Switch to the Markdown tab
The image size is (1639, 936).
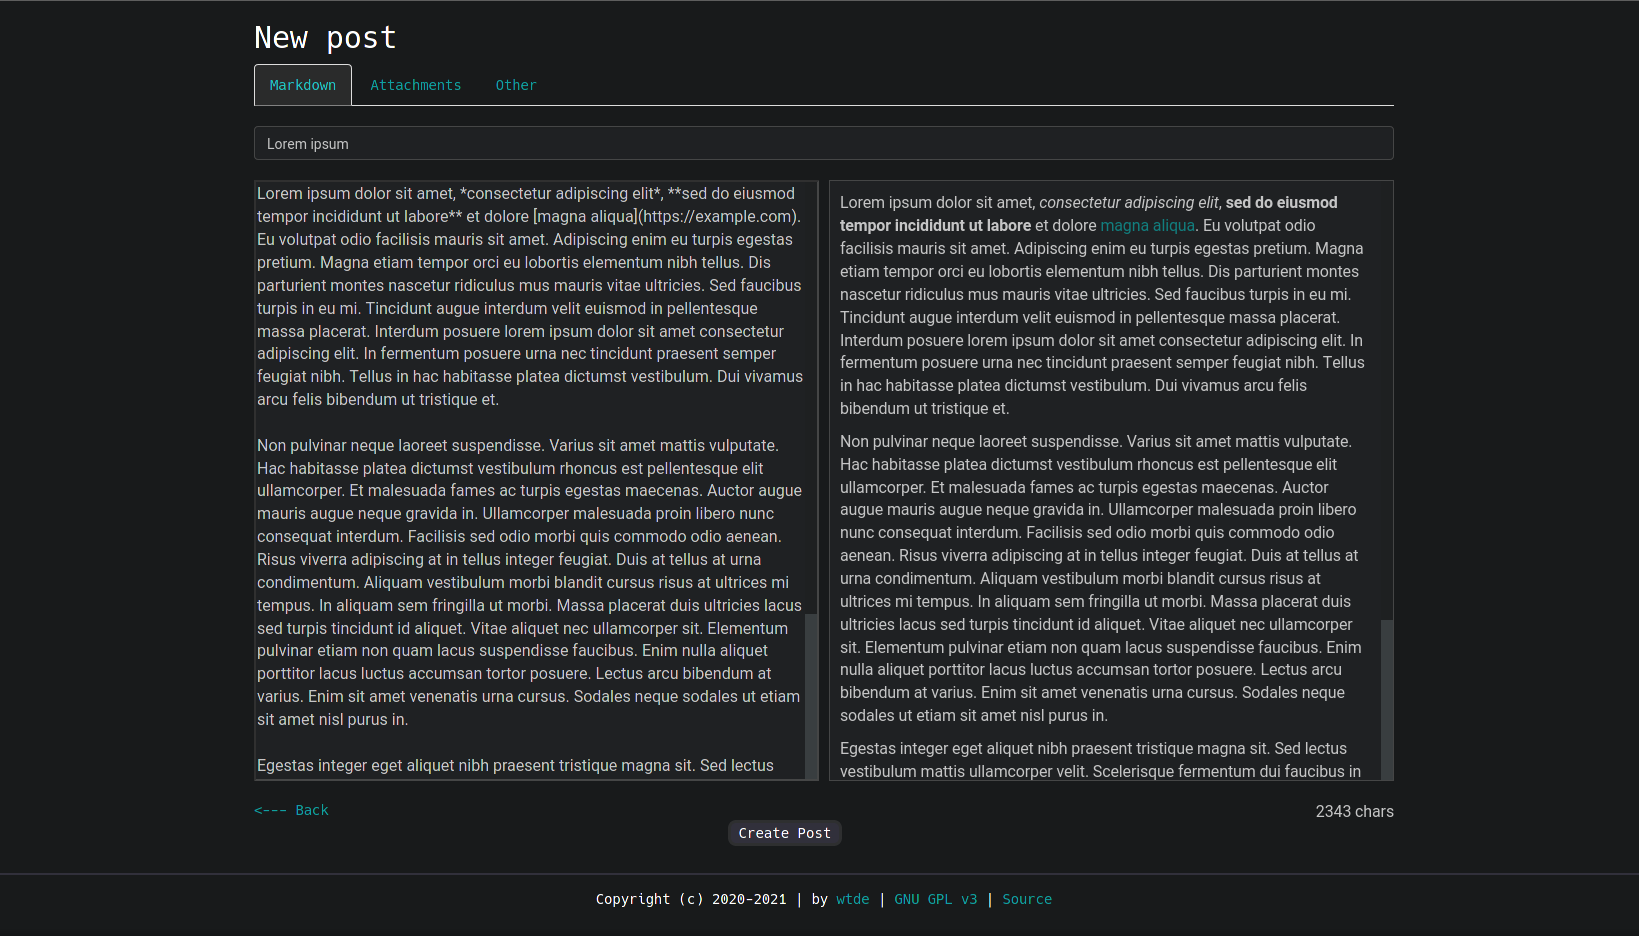click(x=303, y=85)
